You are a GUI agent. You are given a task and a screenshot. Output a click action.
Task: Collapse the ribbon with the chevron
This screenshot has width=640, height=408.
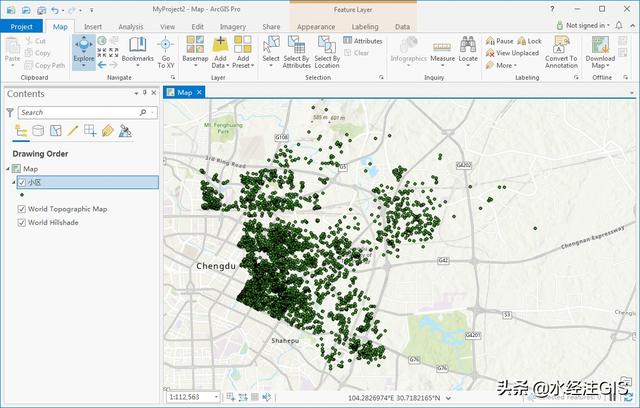click(x=633, y=26)
